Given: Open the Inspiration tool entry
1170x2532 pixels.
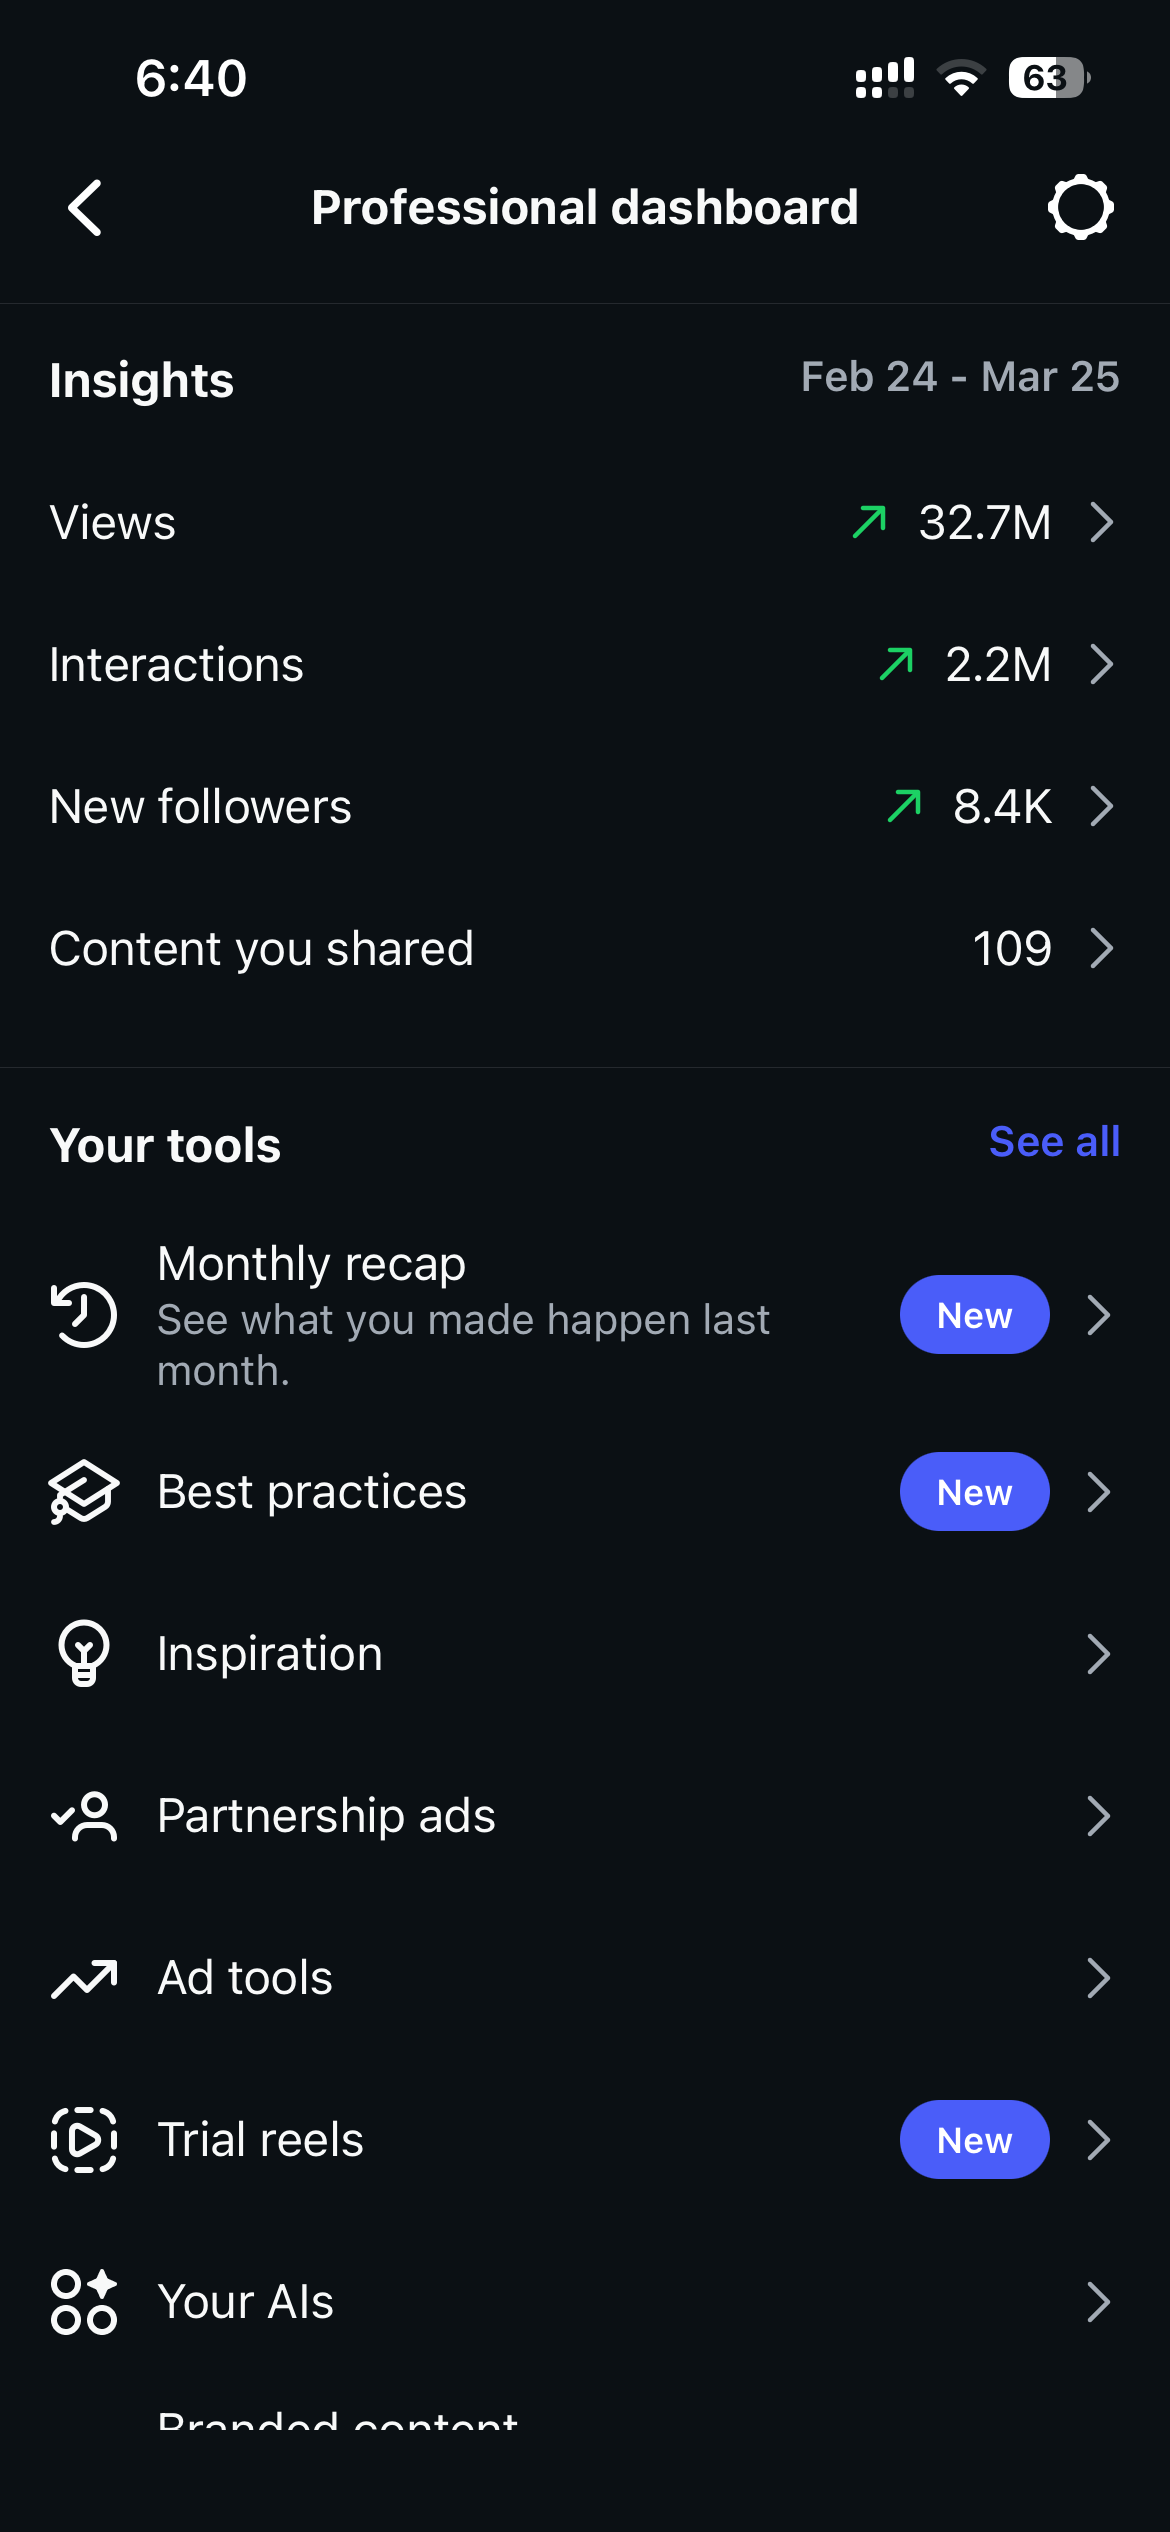Looking at the screenshot, I should tap(270, 1654).
